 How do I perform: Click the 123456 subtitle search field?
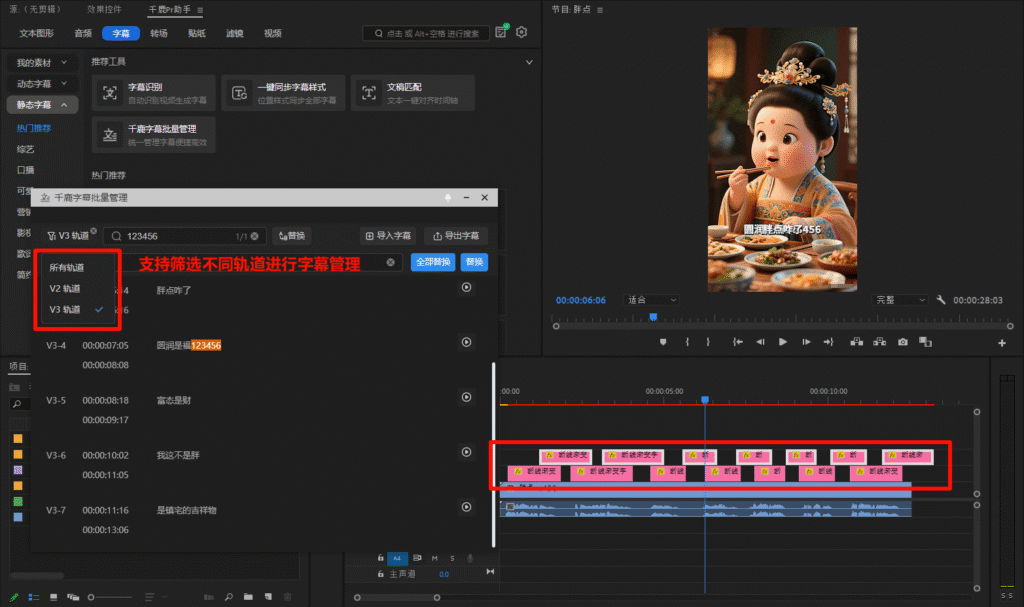tap(175, 236)
